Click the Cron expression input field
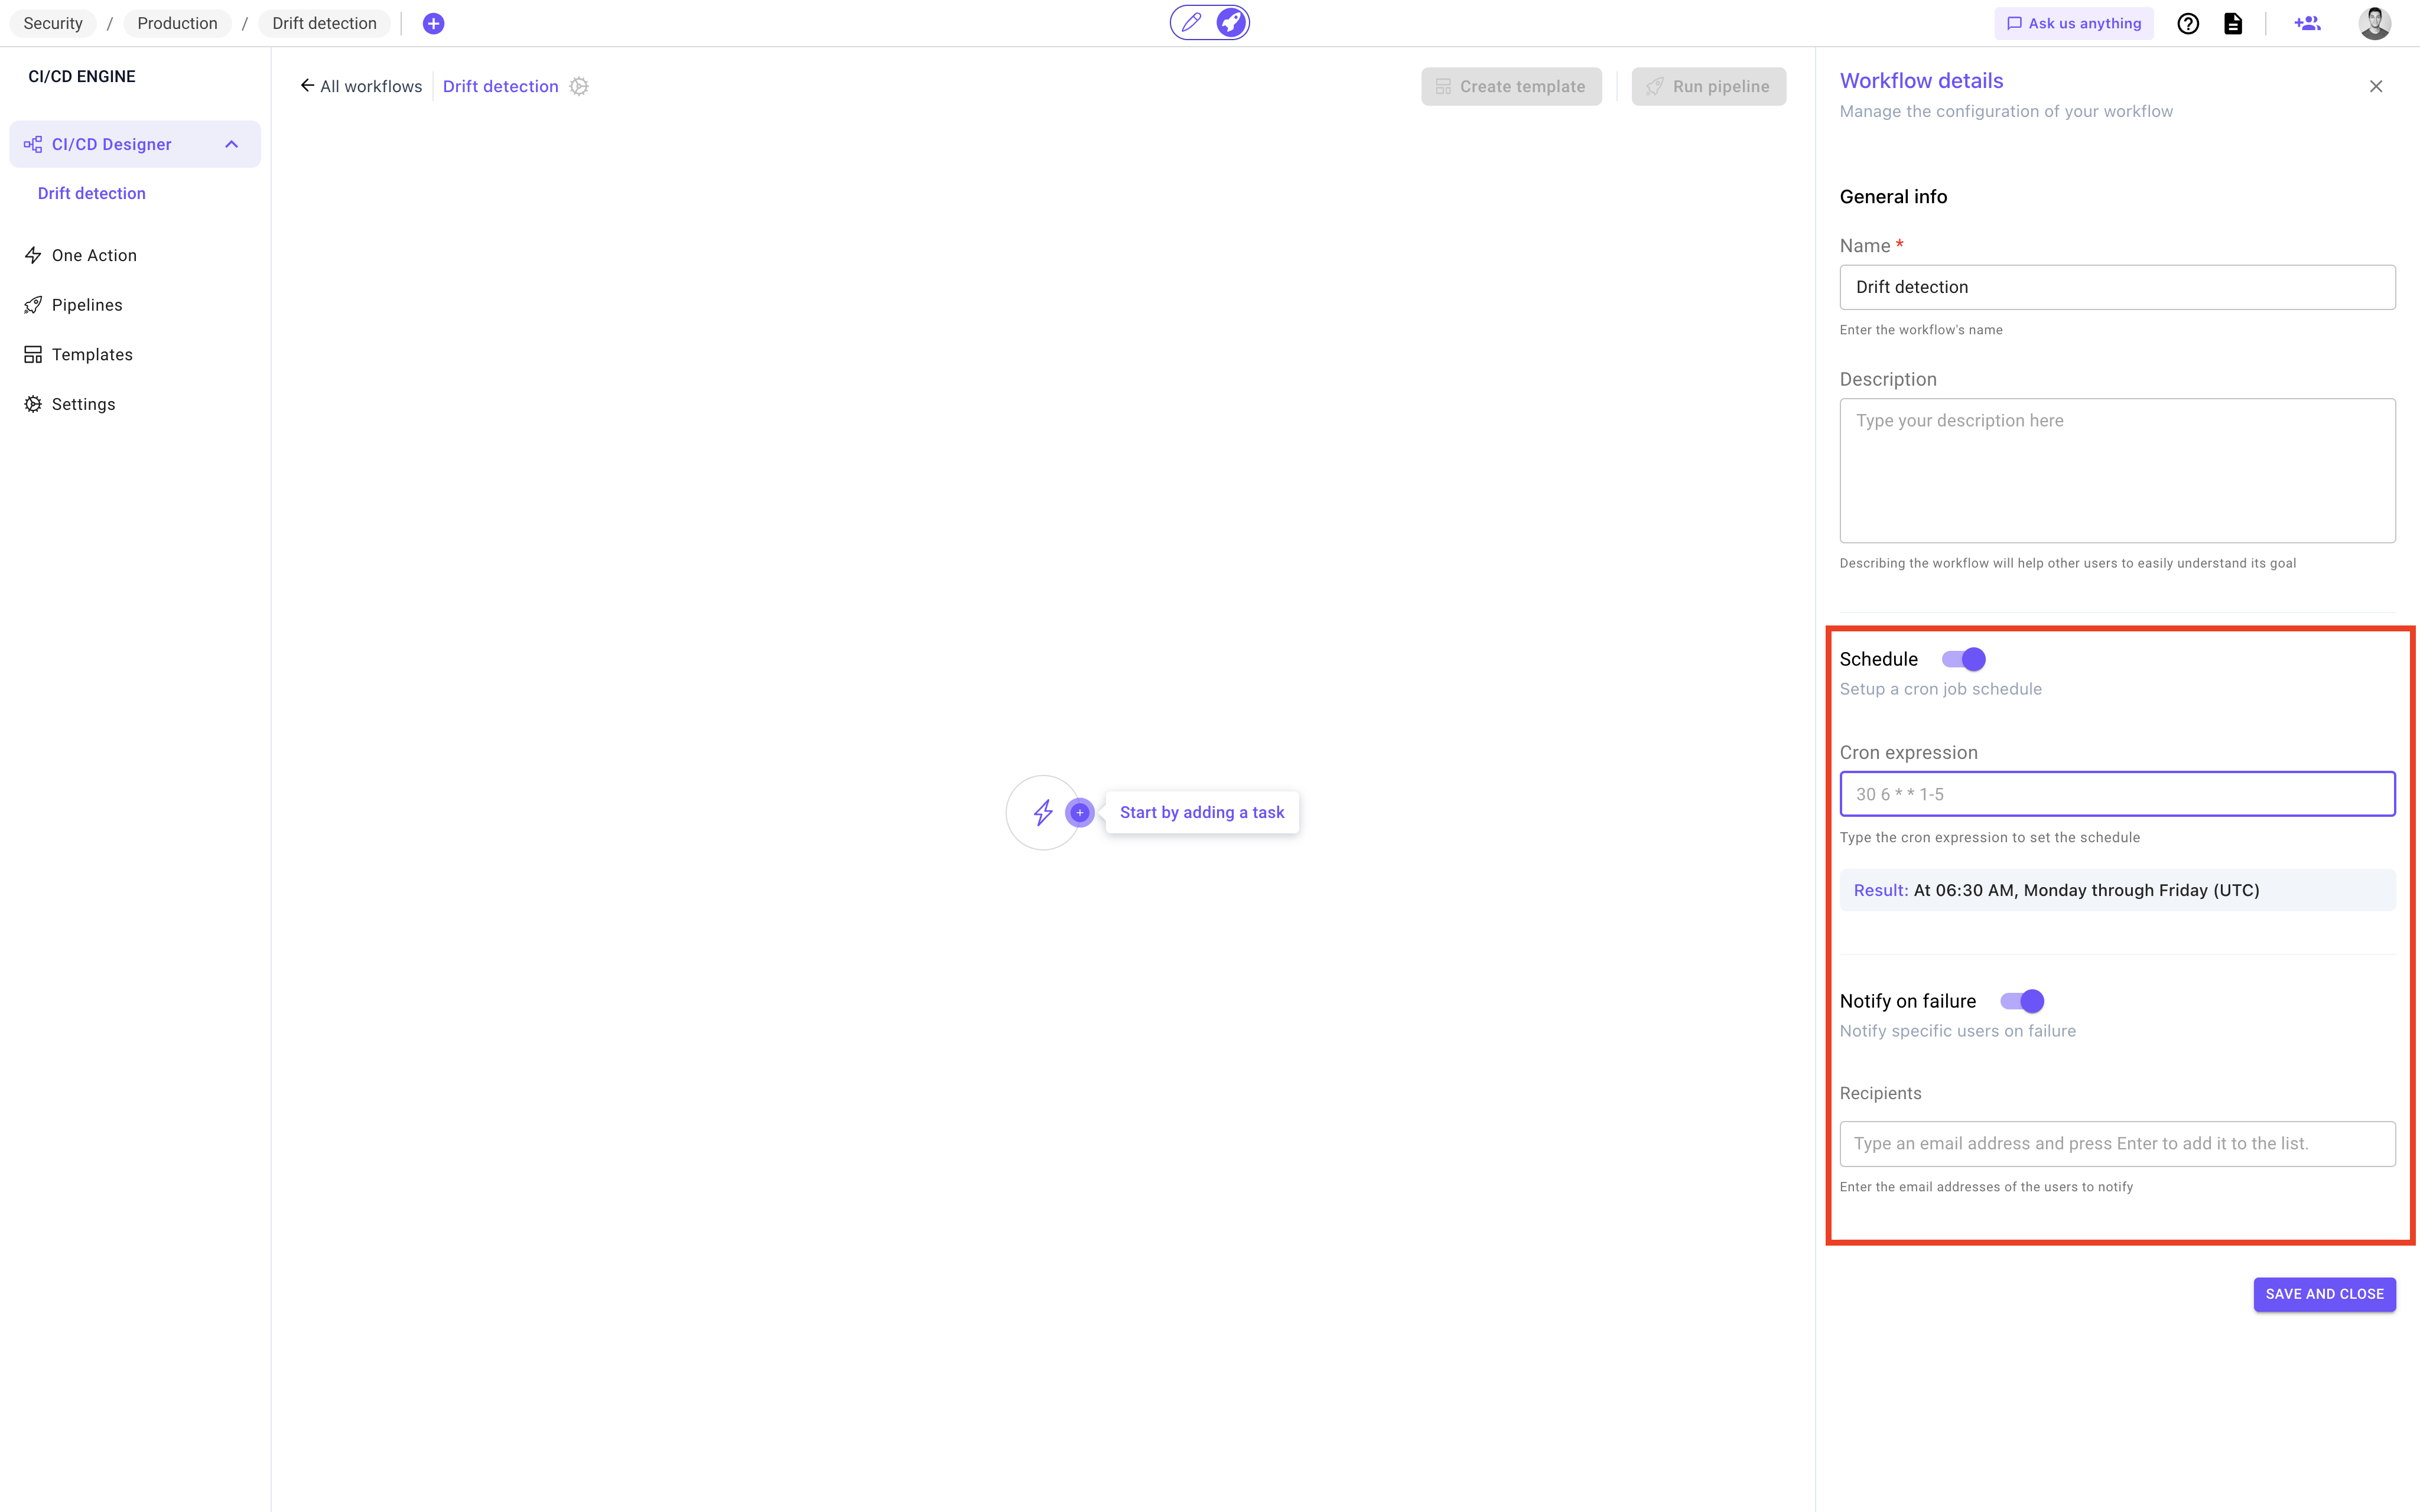This screenshot has height=1512, width=2420. click(x=2117, y=794)
